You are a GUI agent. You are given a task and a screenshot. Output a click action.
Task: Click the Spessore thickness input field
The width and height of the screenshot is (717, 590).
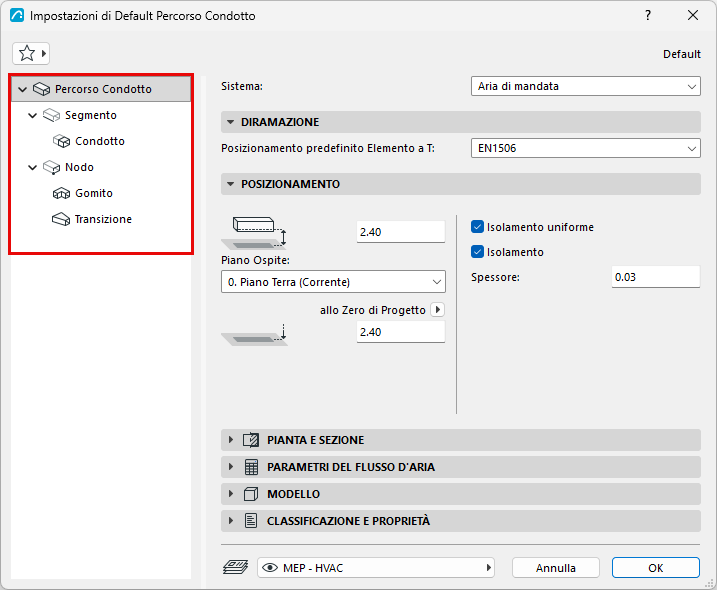[x=656, y=277]
